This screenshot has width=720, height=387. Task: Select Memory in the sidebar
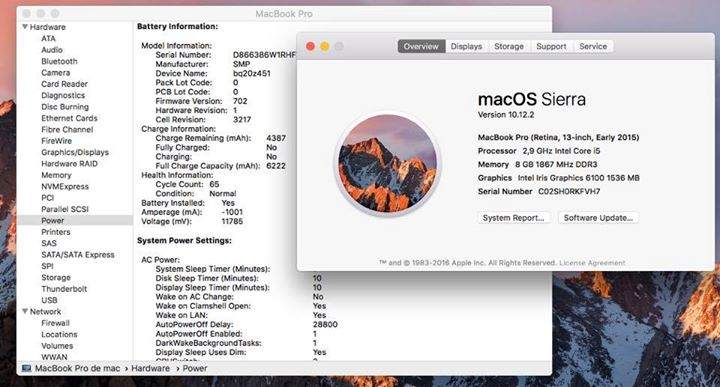pos(56,175)
